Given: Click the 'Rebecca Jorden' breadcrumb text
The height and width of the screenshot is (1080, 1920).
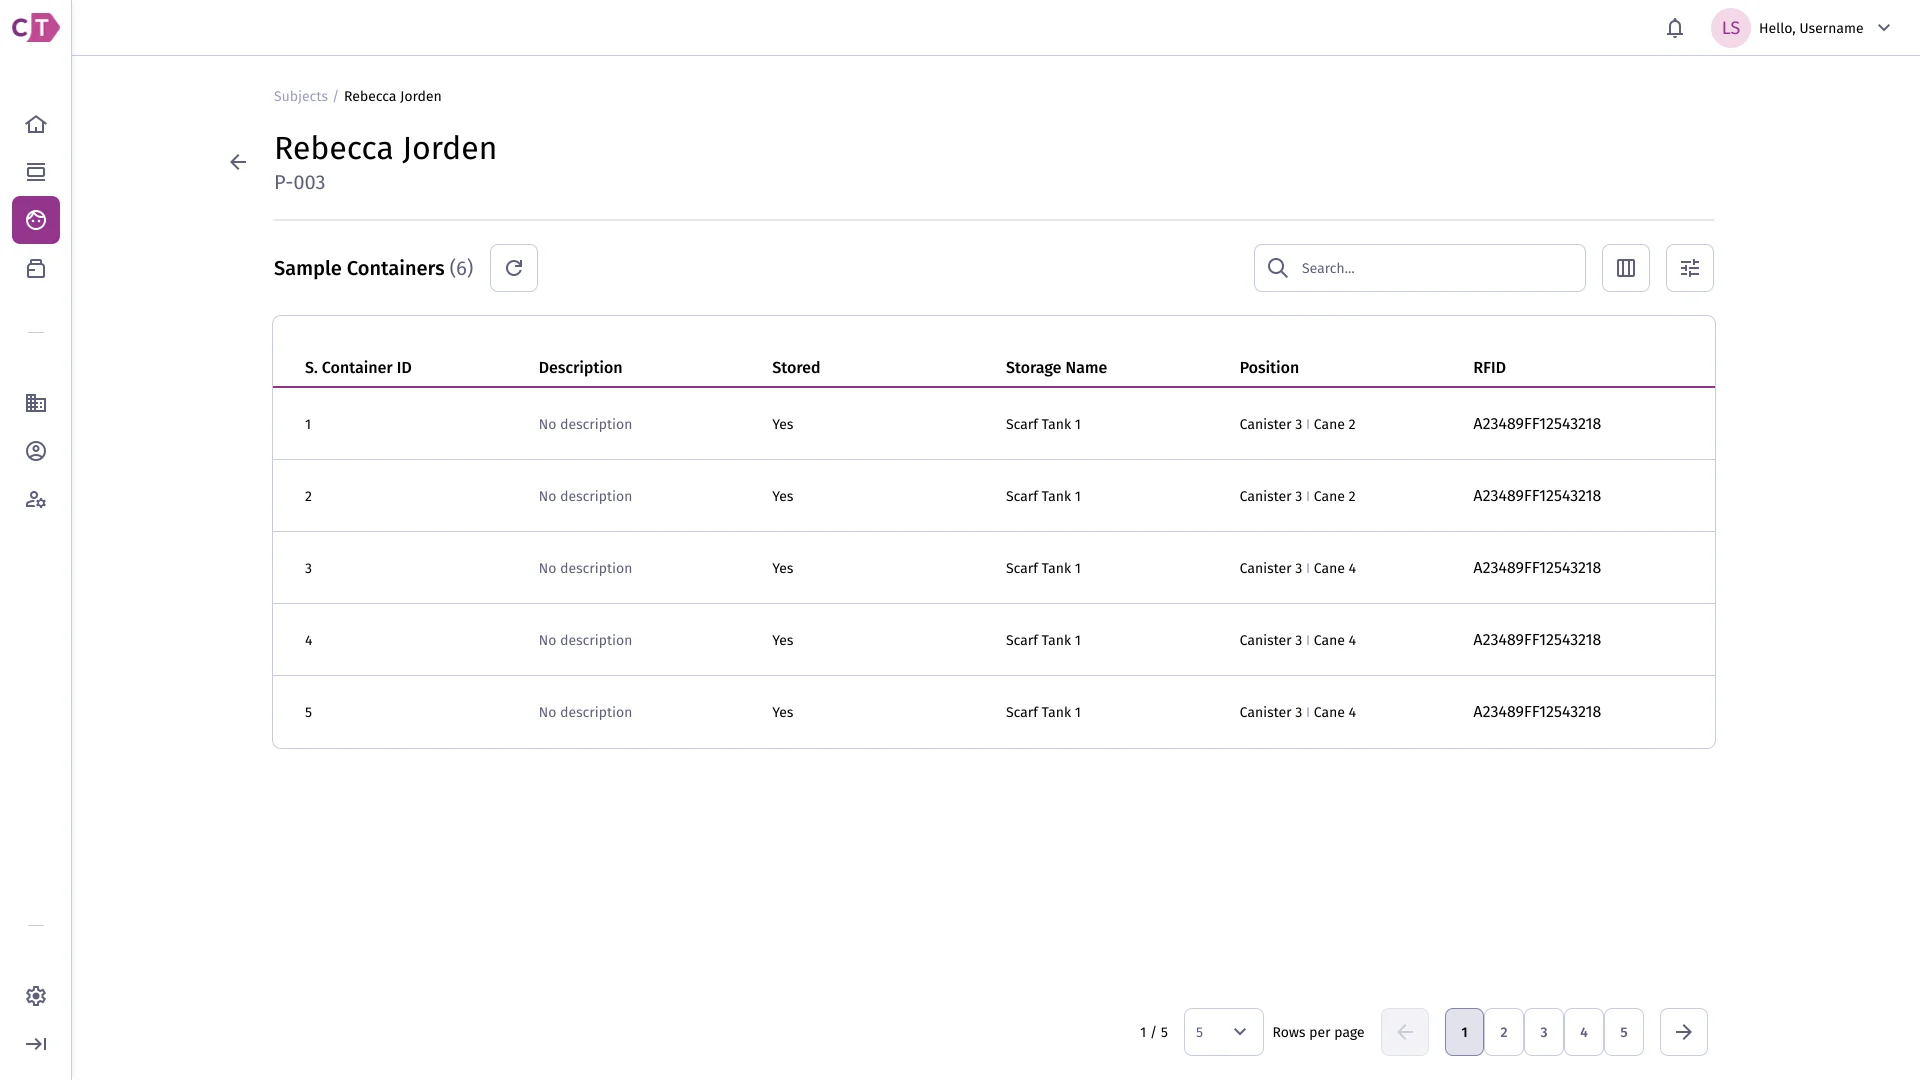Looking at the screenshot, I should [x=392, y=96].
